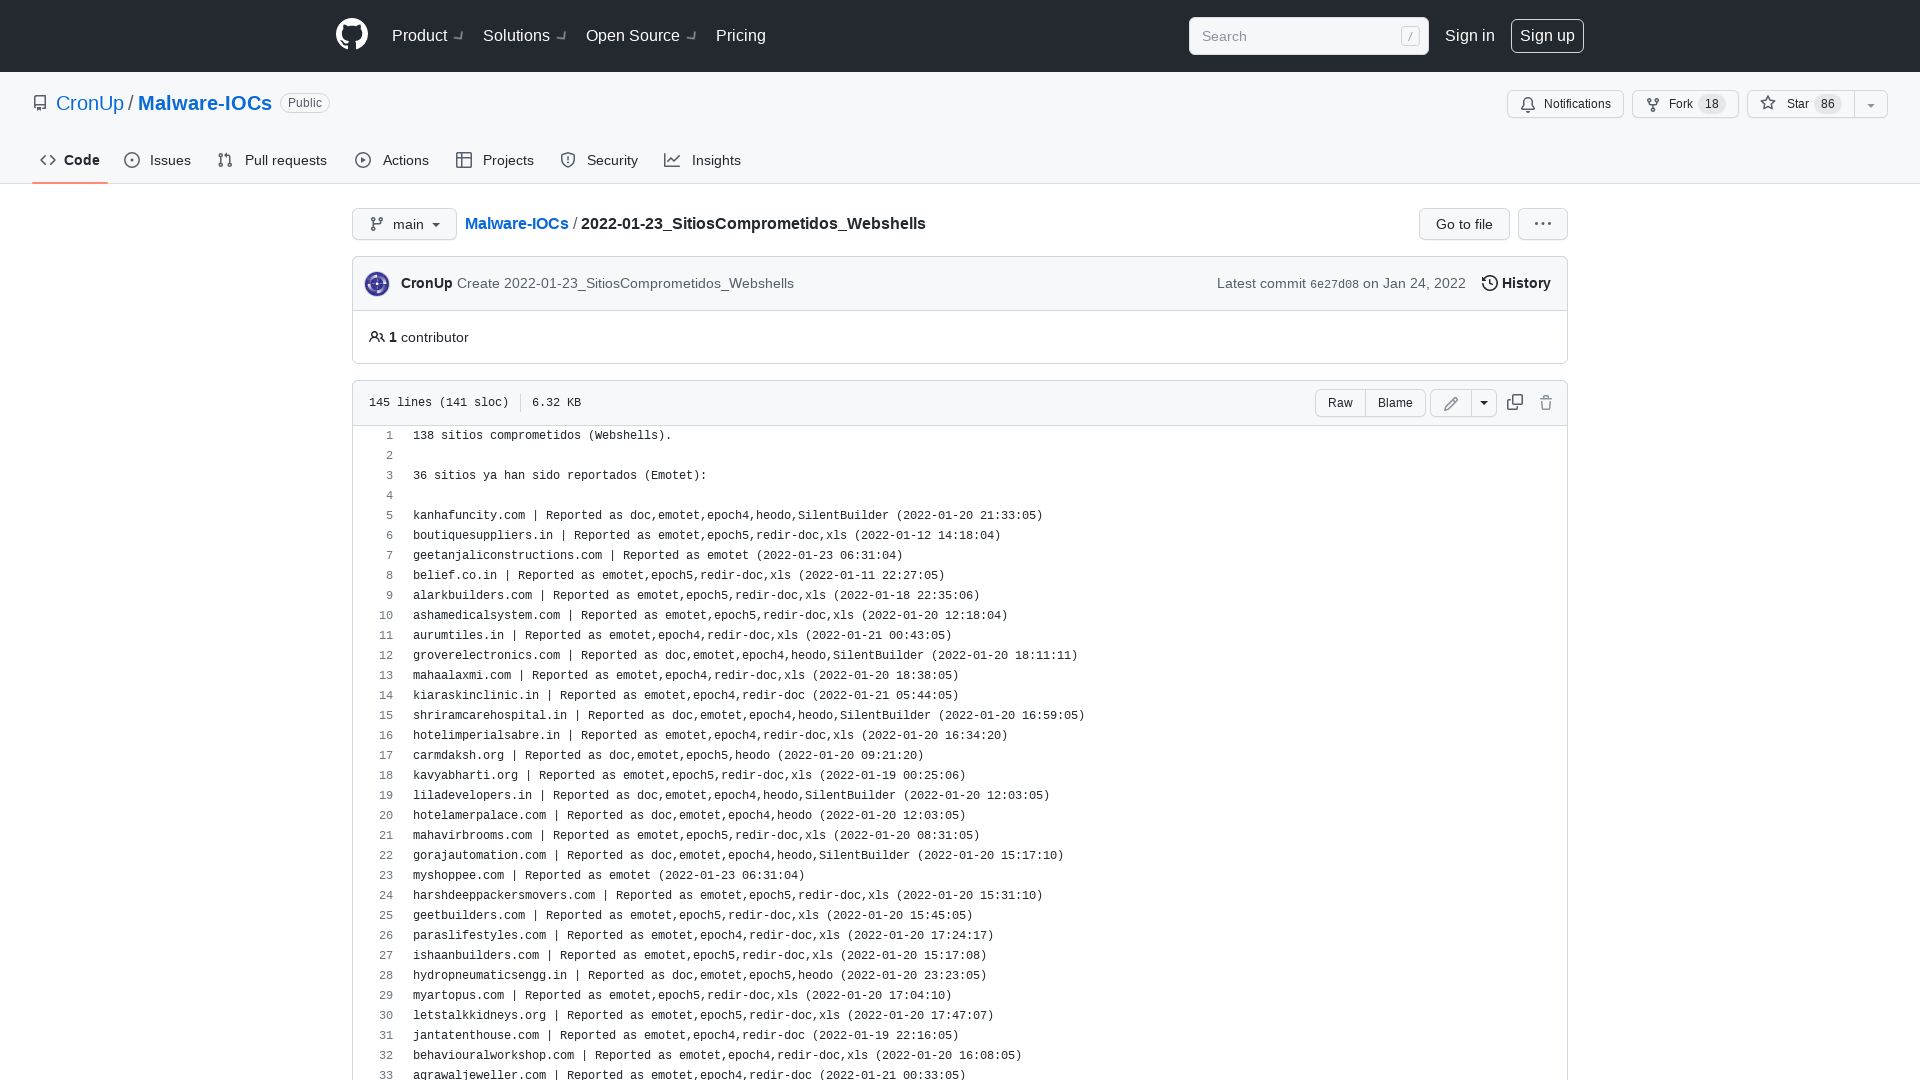The height and width of the screenshot is (1080, 1920).
Task: Open the three-dots file options menu
Action: click(1543, 224)
